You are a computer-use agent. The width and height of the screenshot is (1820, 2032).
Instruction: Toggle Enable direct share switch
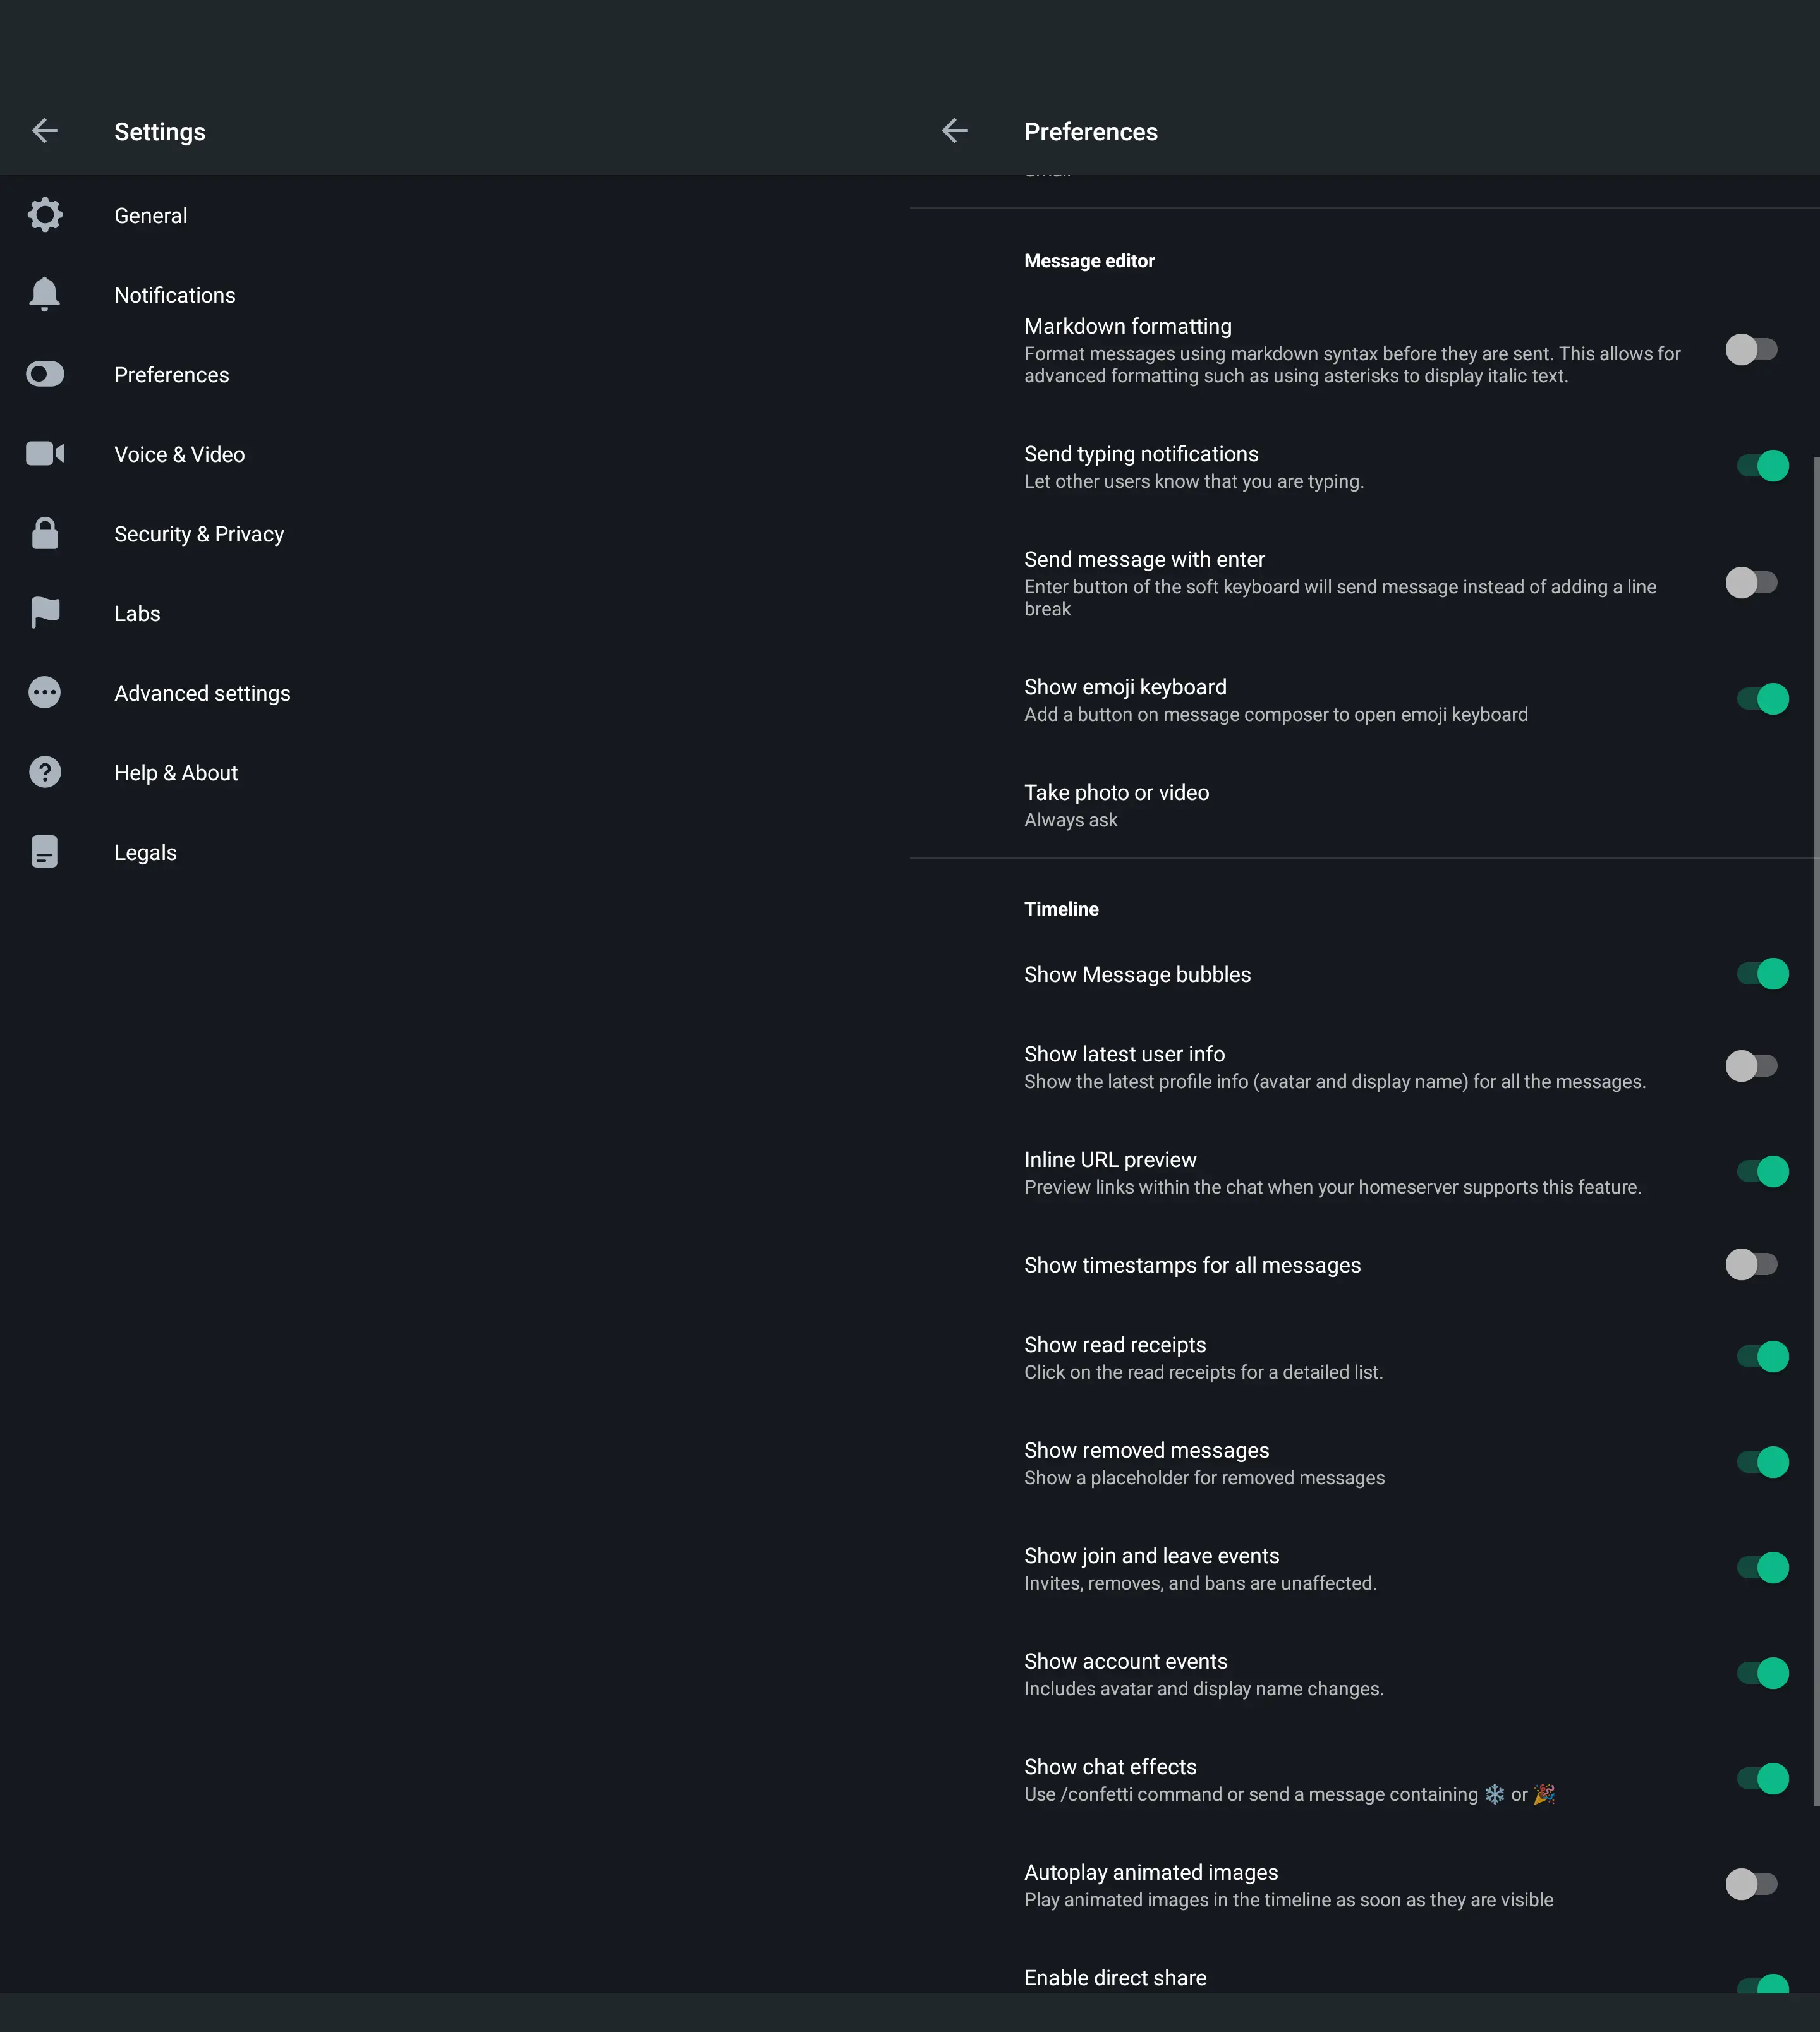pos(1763,1984)
